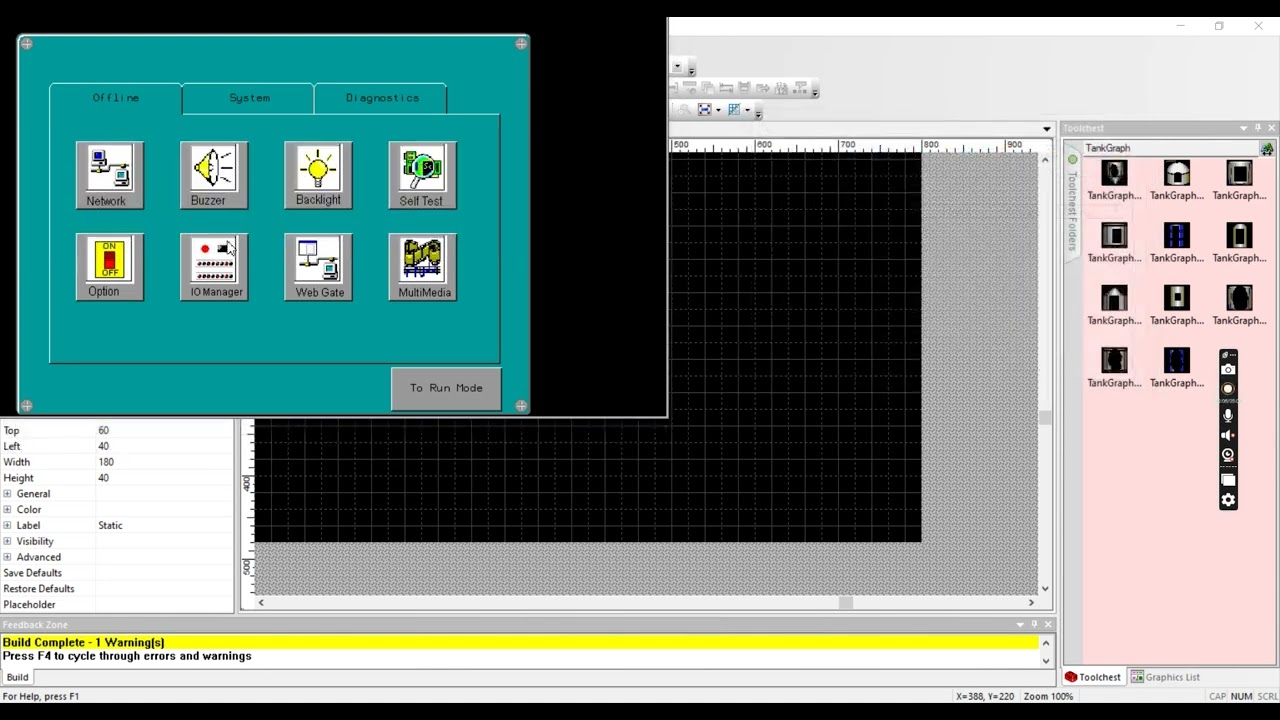Click Restore Defaults in properties

[x=39, y=589]
